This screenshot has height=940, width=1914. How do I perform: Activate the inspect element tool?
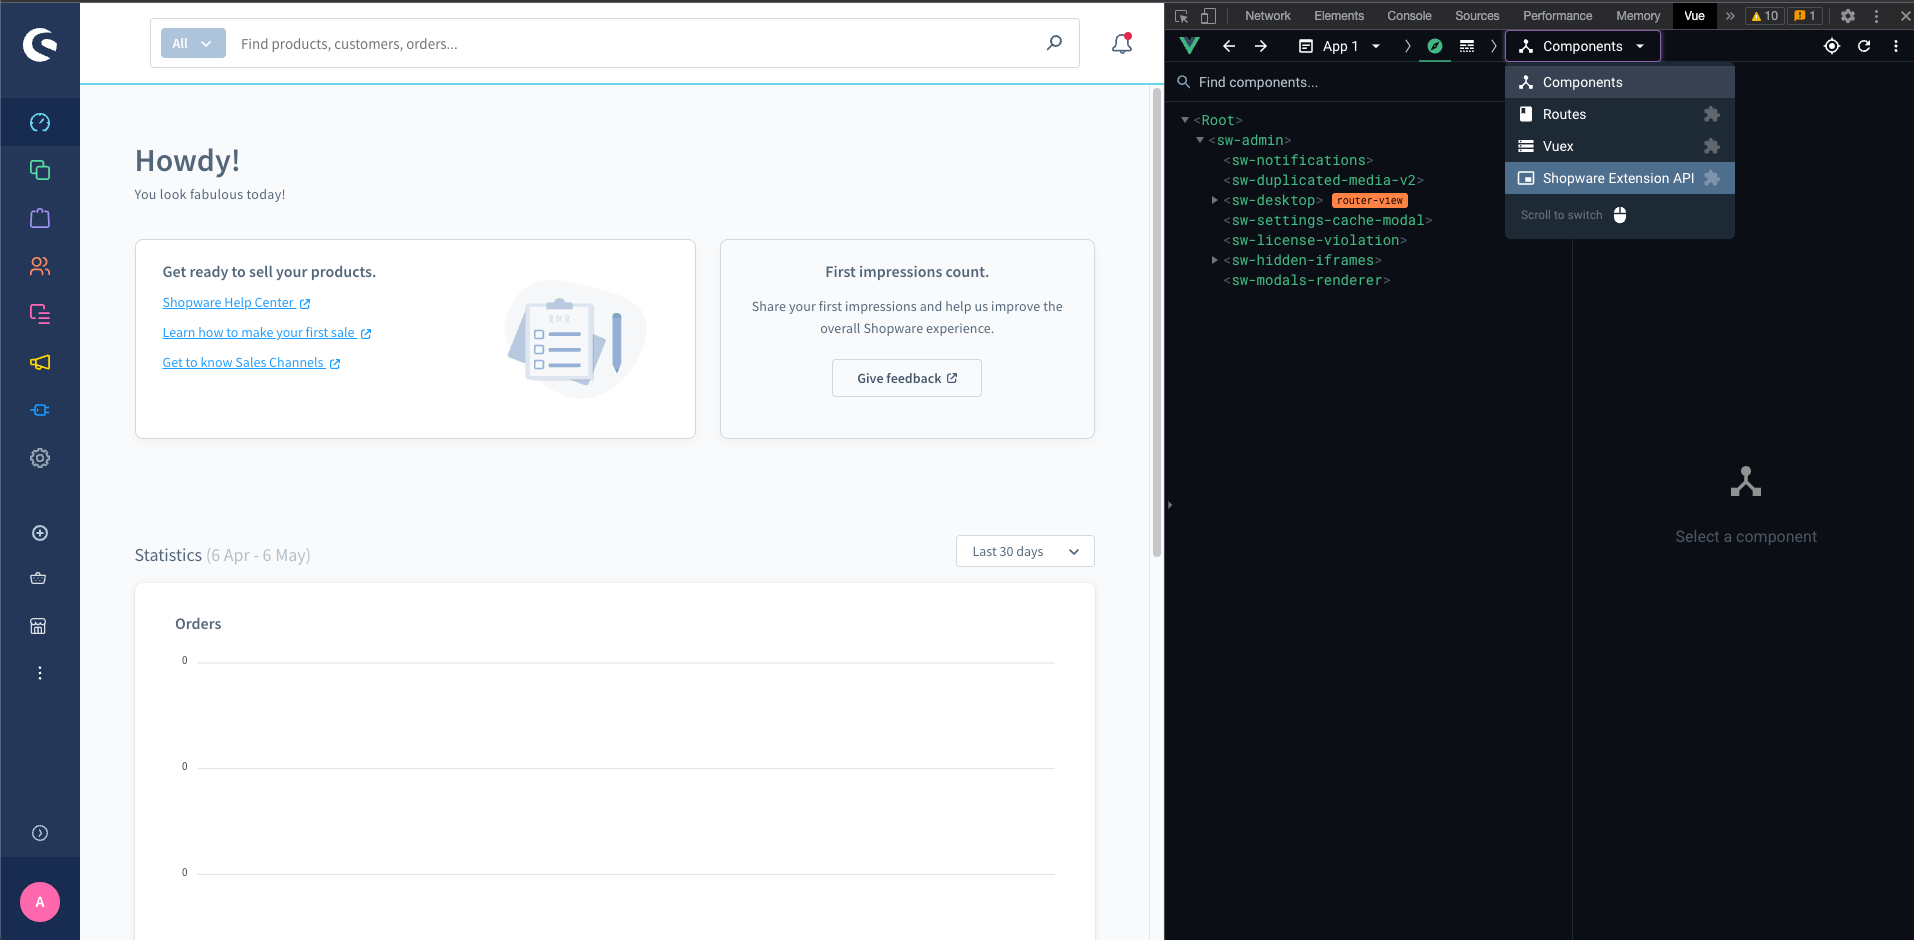point(1180,16)
